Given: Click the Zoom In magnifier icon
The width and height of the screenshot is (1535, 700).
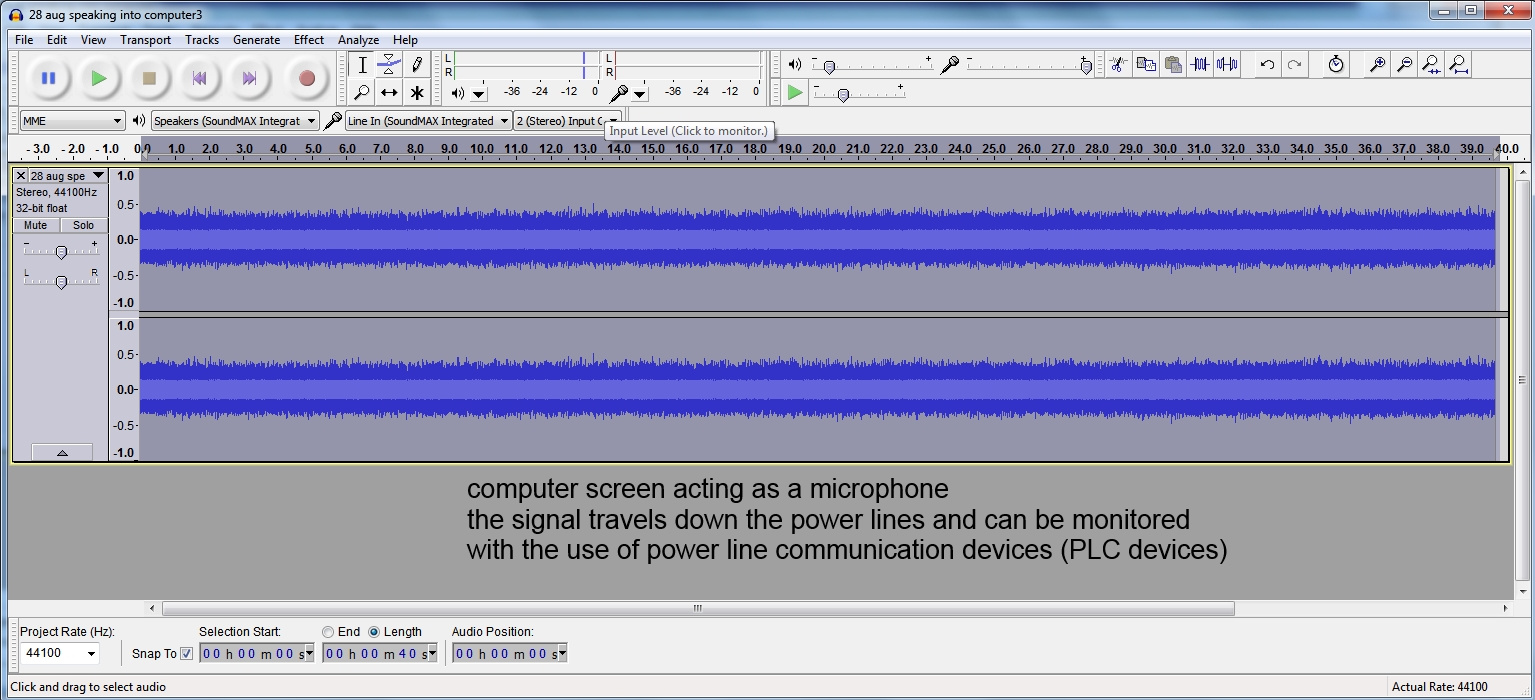Looking at the screenshot, I should (1377, 65).
